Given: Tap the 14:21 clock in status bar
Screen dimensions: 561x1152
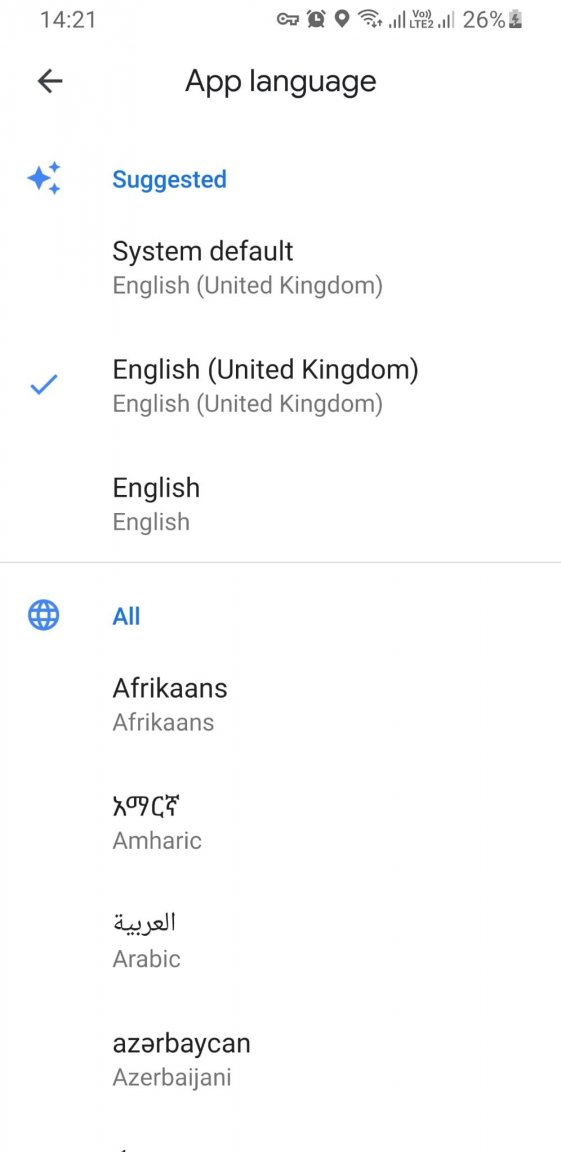Looking at the screenshot, I should 68,20.
